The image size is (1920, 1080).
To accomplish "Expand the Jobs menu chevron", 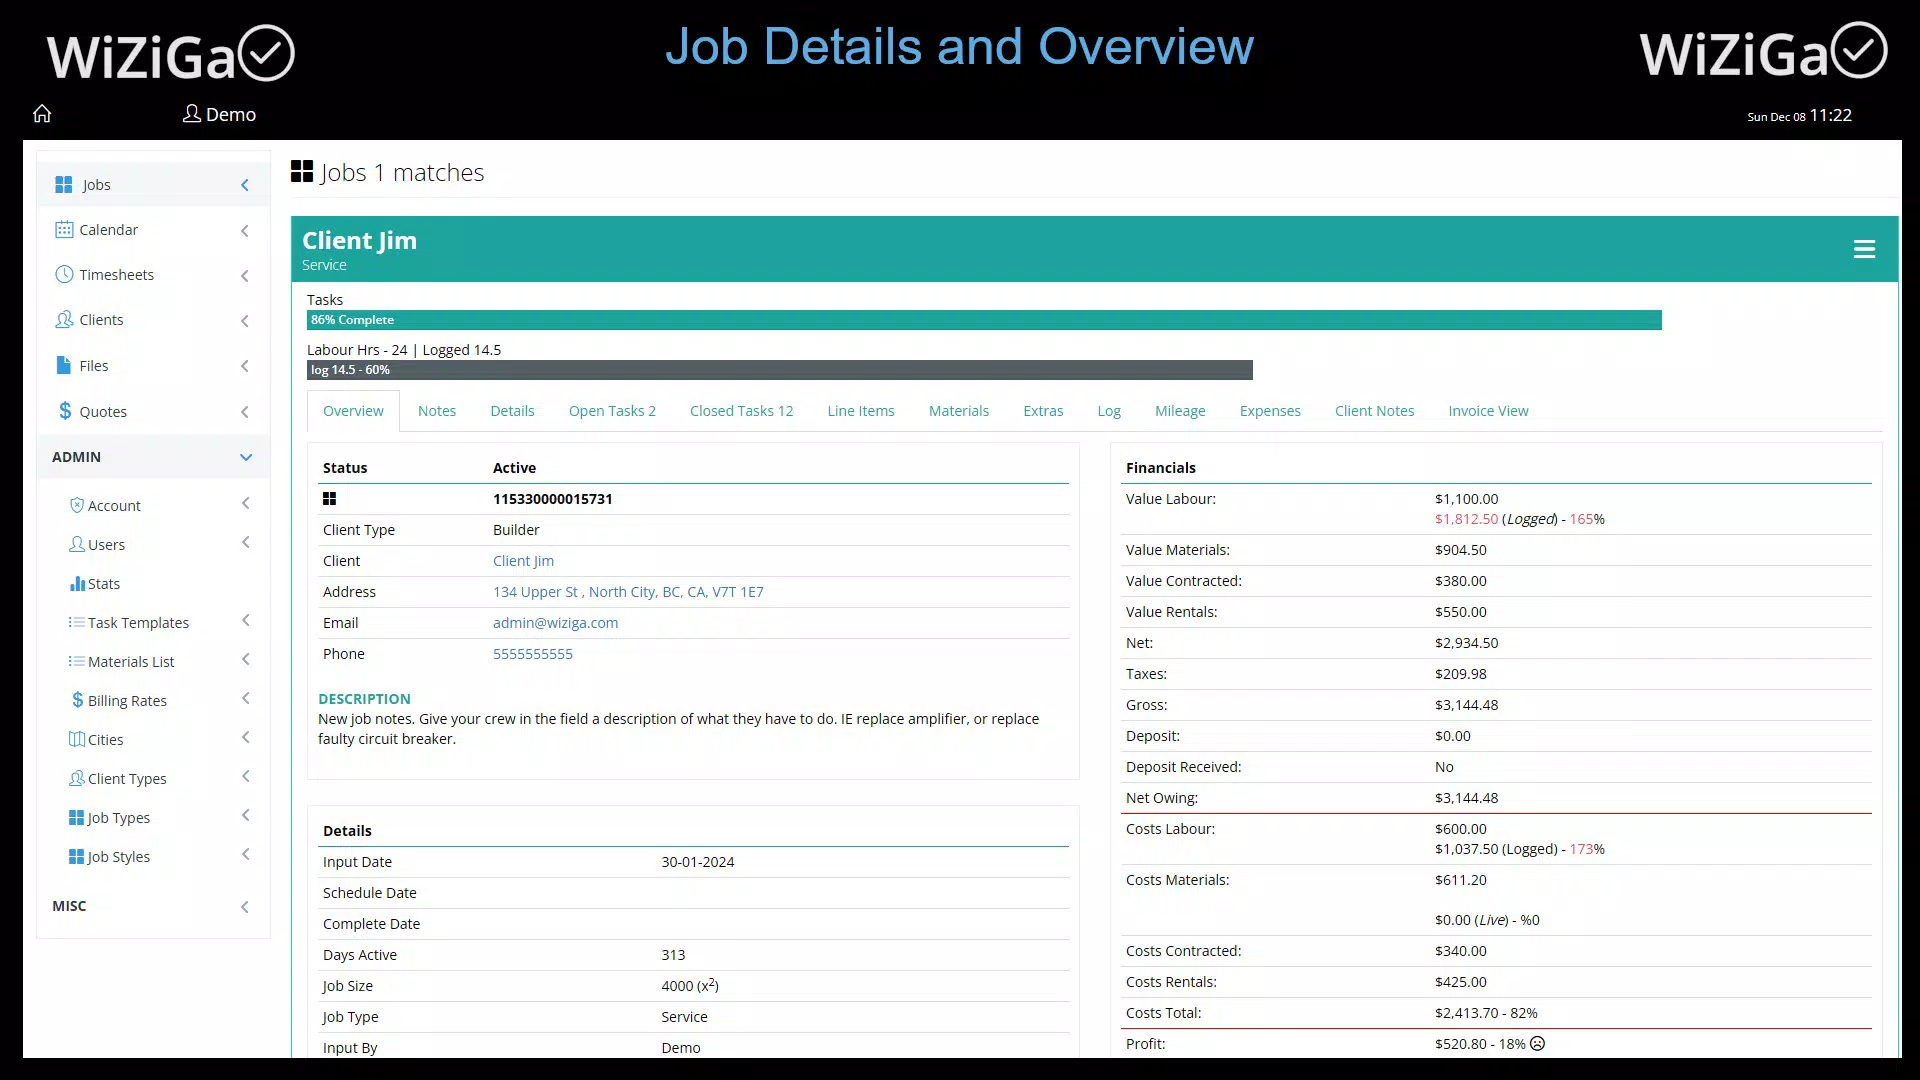I will click(x=245, y=185).
